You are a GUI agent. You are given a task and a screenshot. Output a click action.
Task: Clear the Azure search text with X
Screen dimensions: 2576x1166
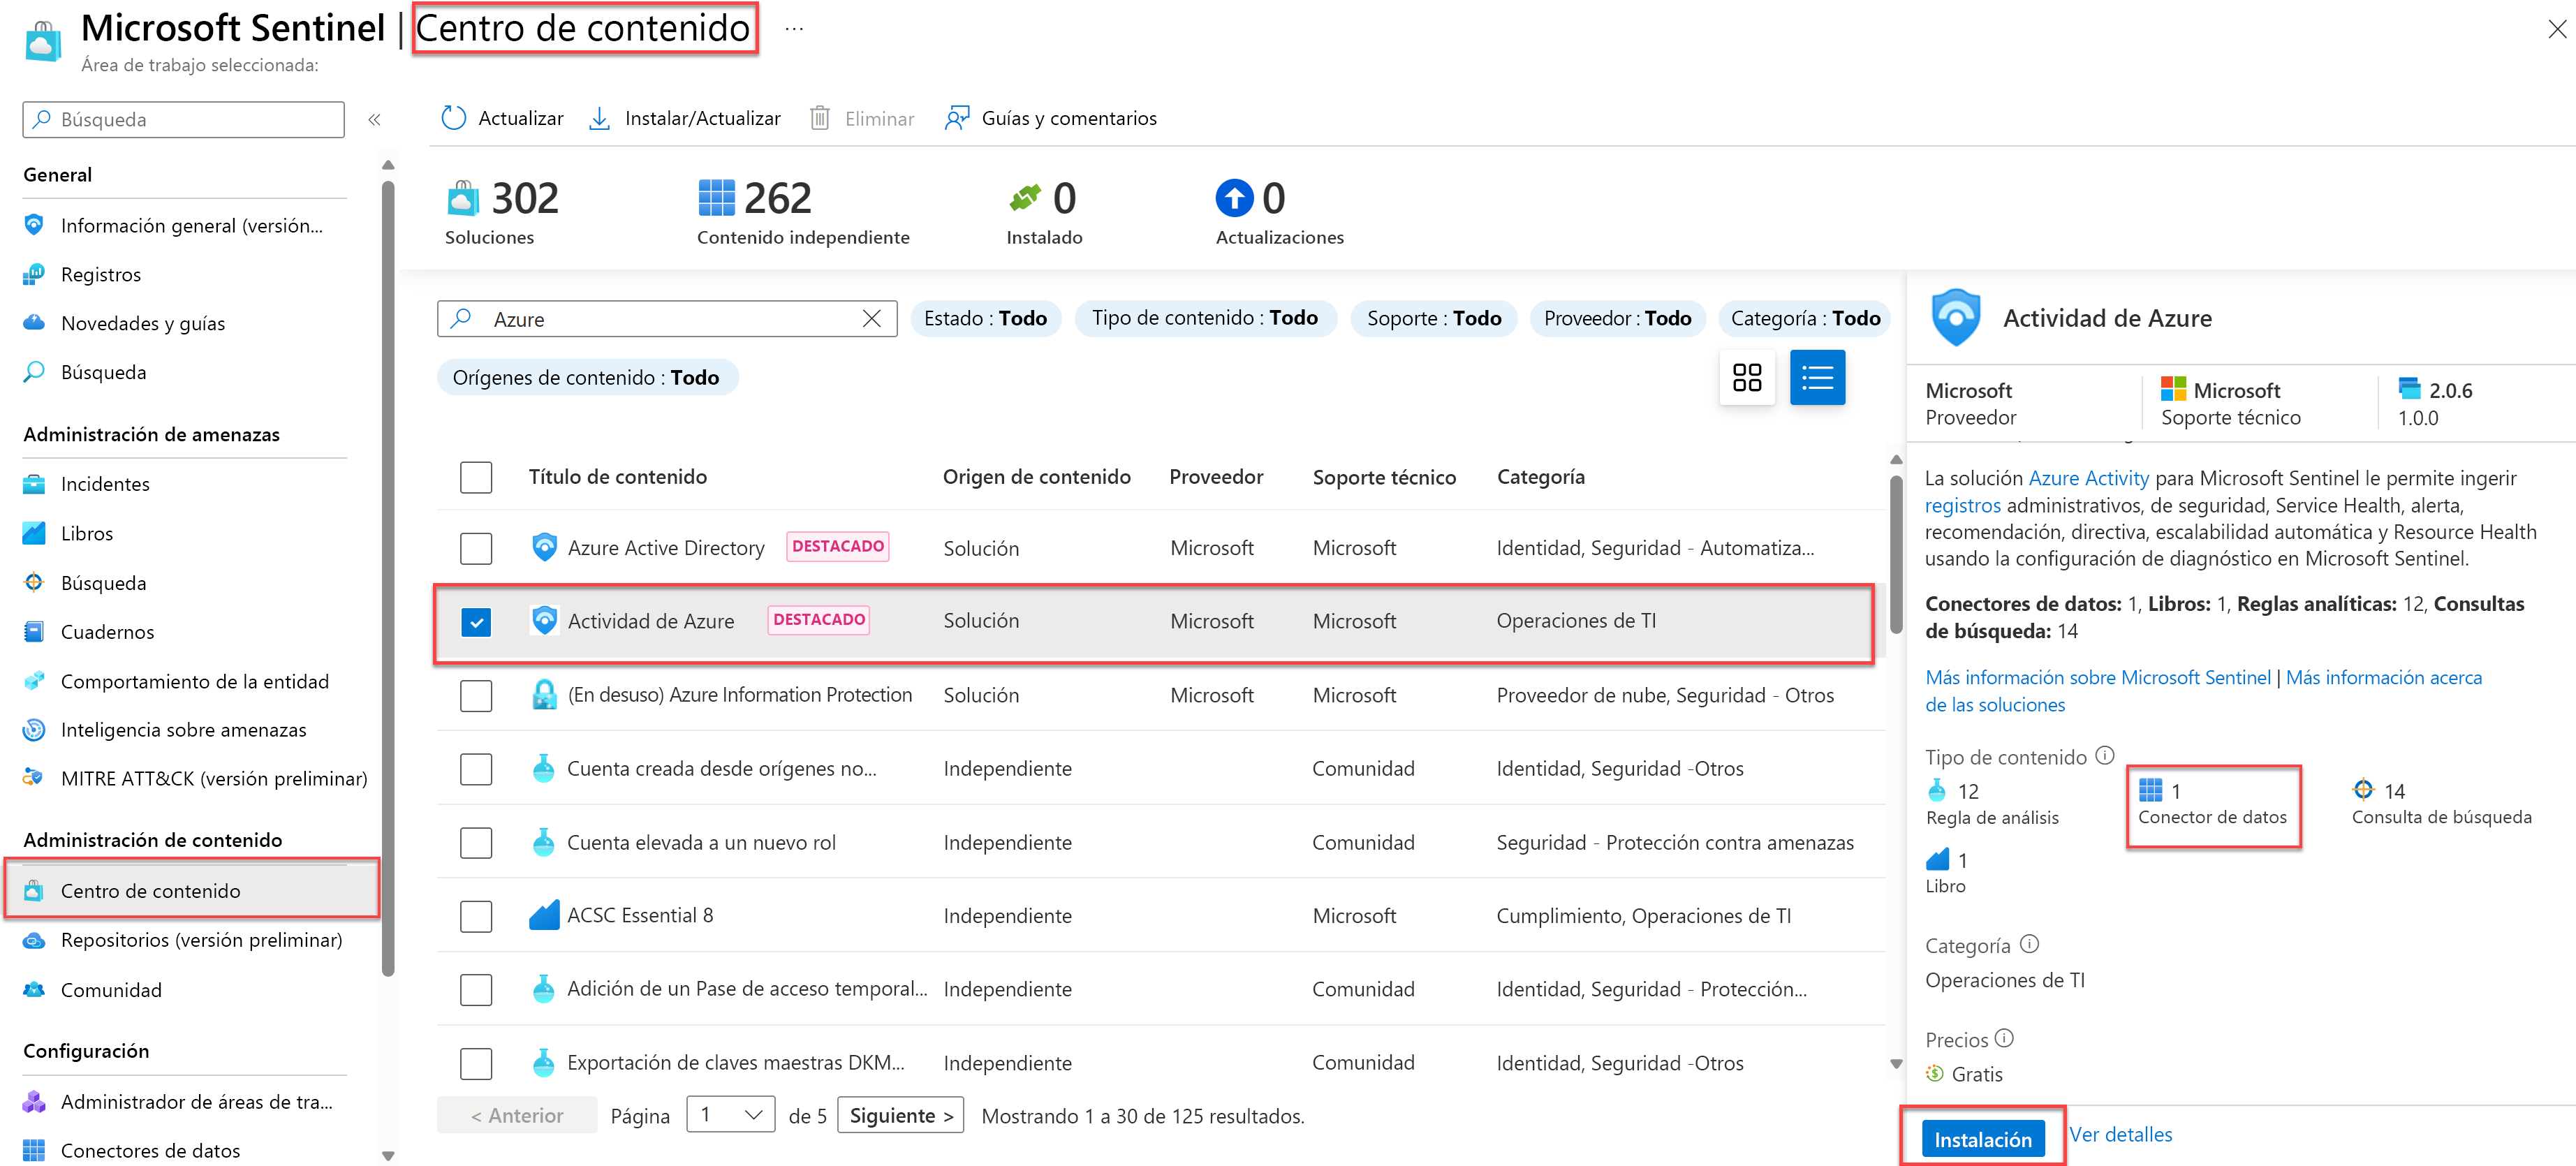(x=872, y=318)
